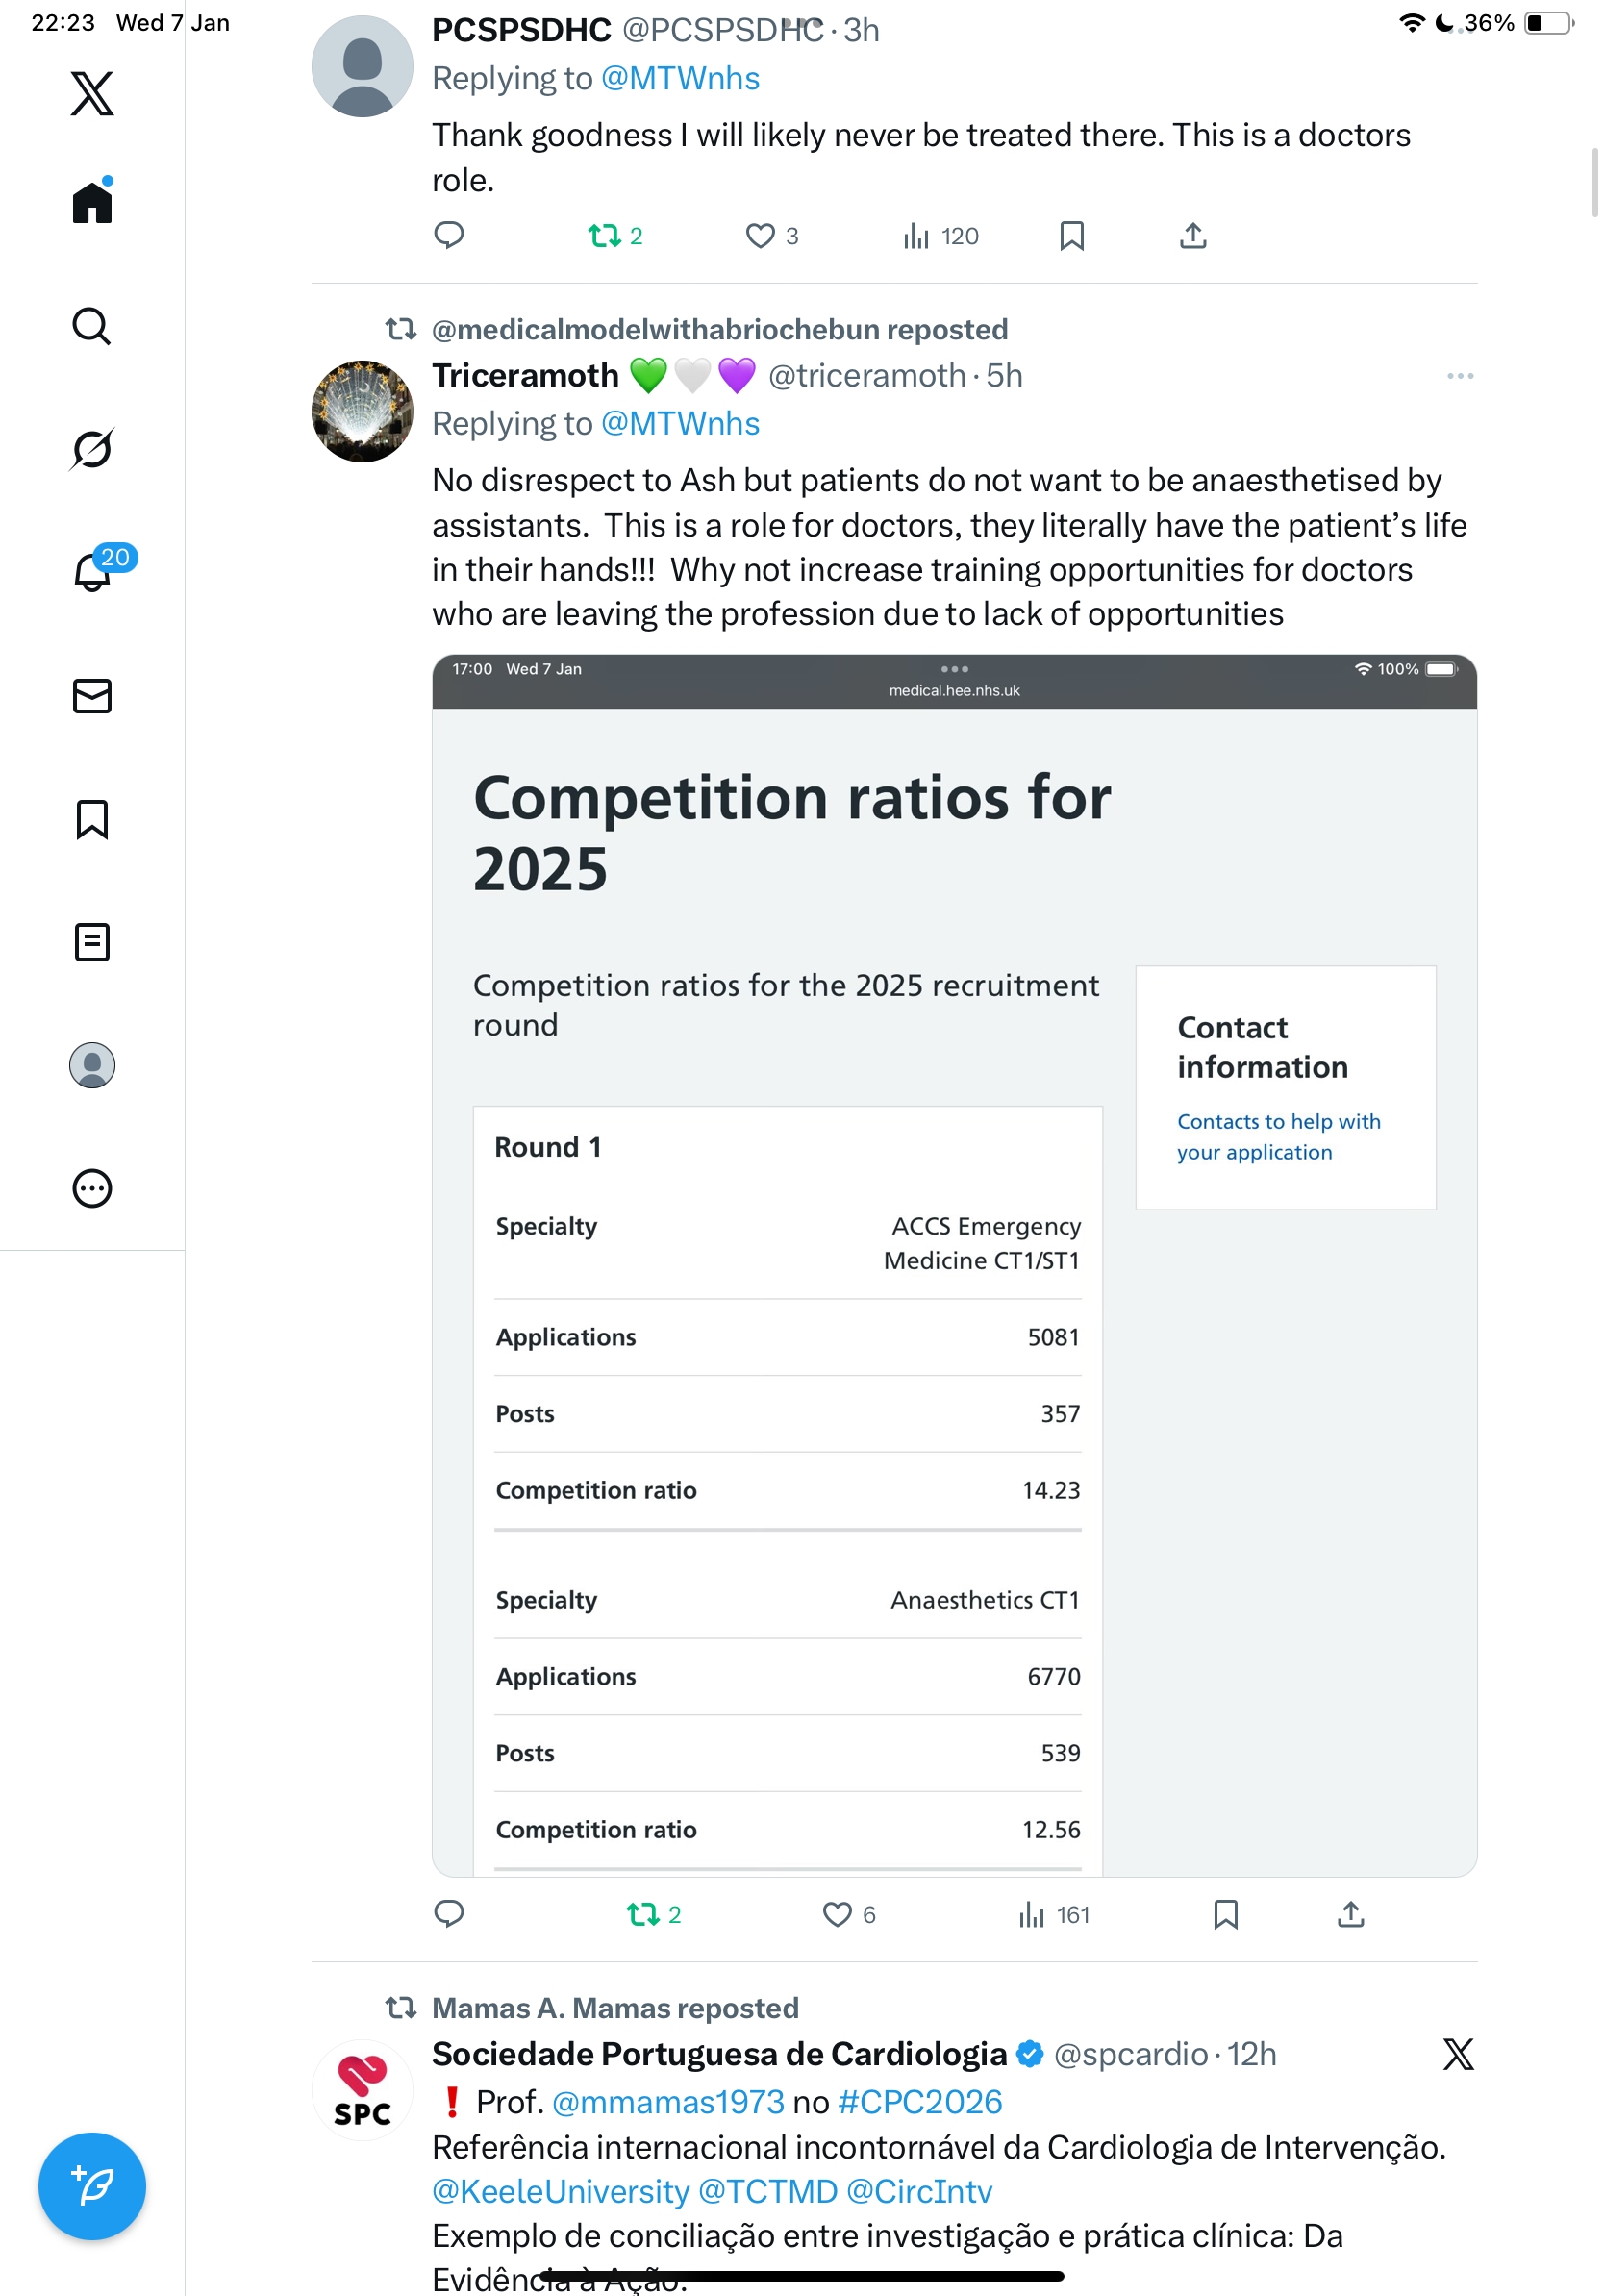Toggle repost on PCSPSDHC's reply
1604x2296 pixels.
pyautogui.click(x=604, y=236)
